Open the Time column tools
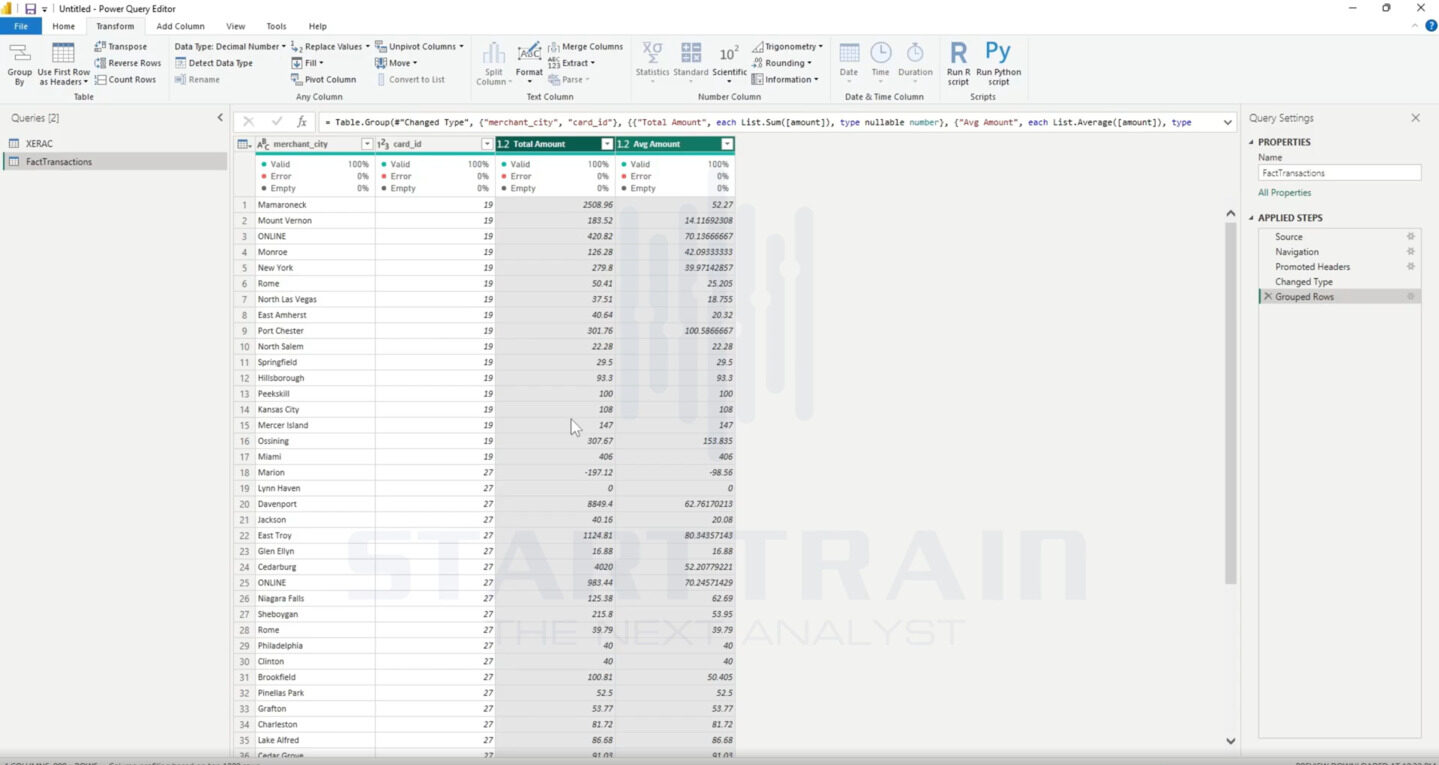Viewport: 1439px width, 765px height. pos(880,60)
